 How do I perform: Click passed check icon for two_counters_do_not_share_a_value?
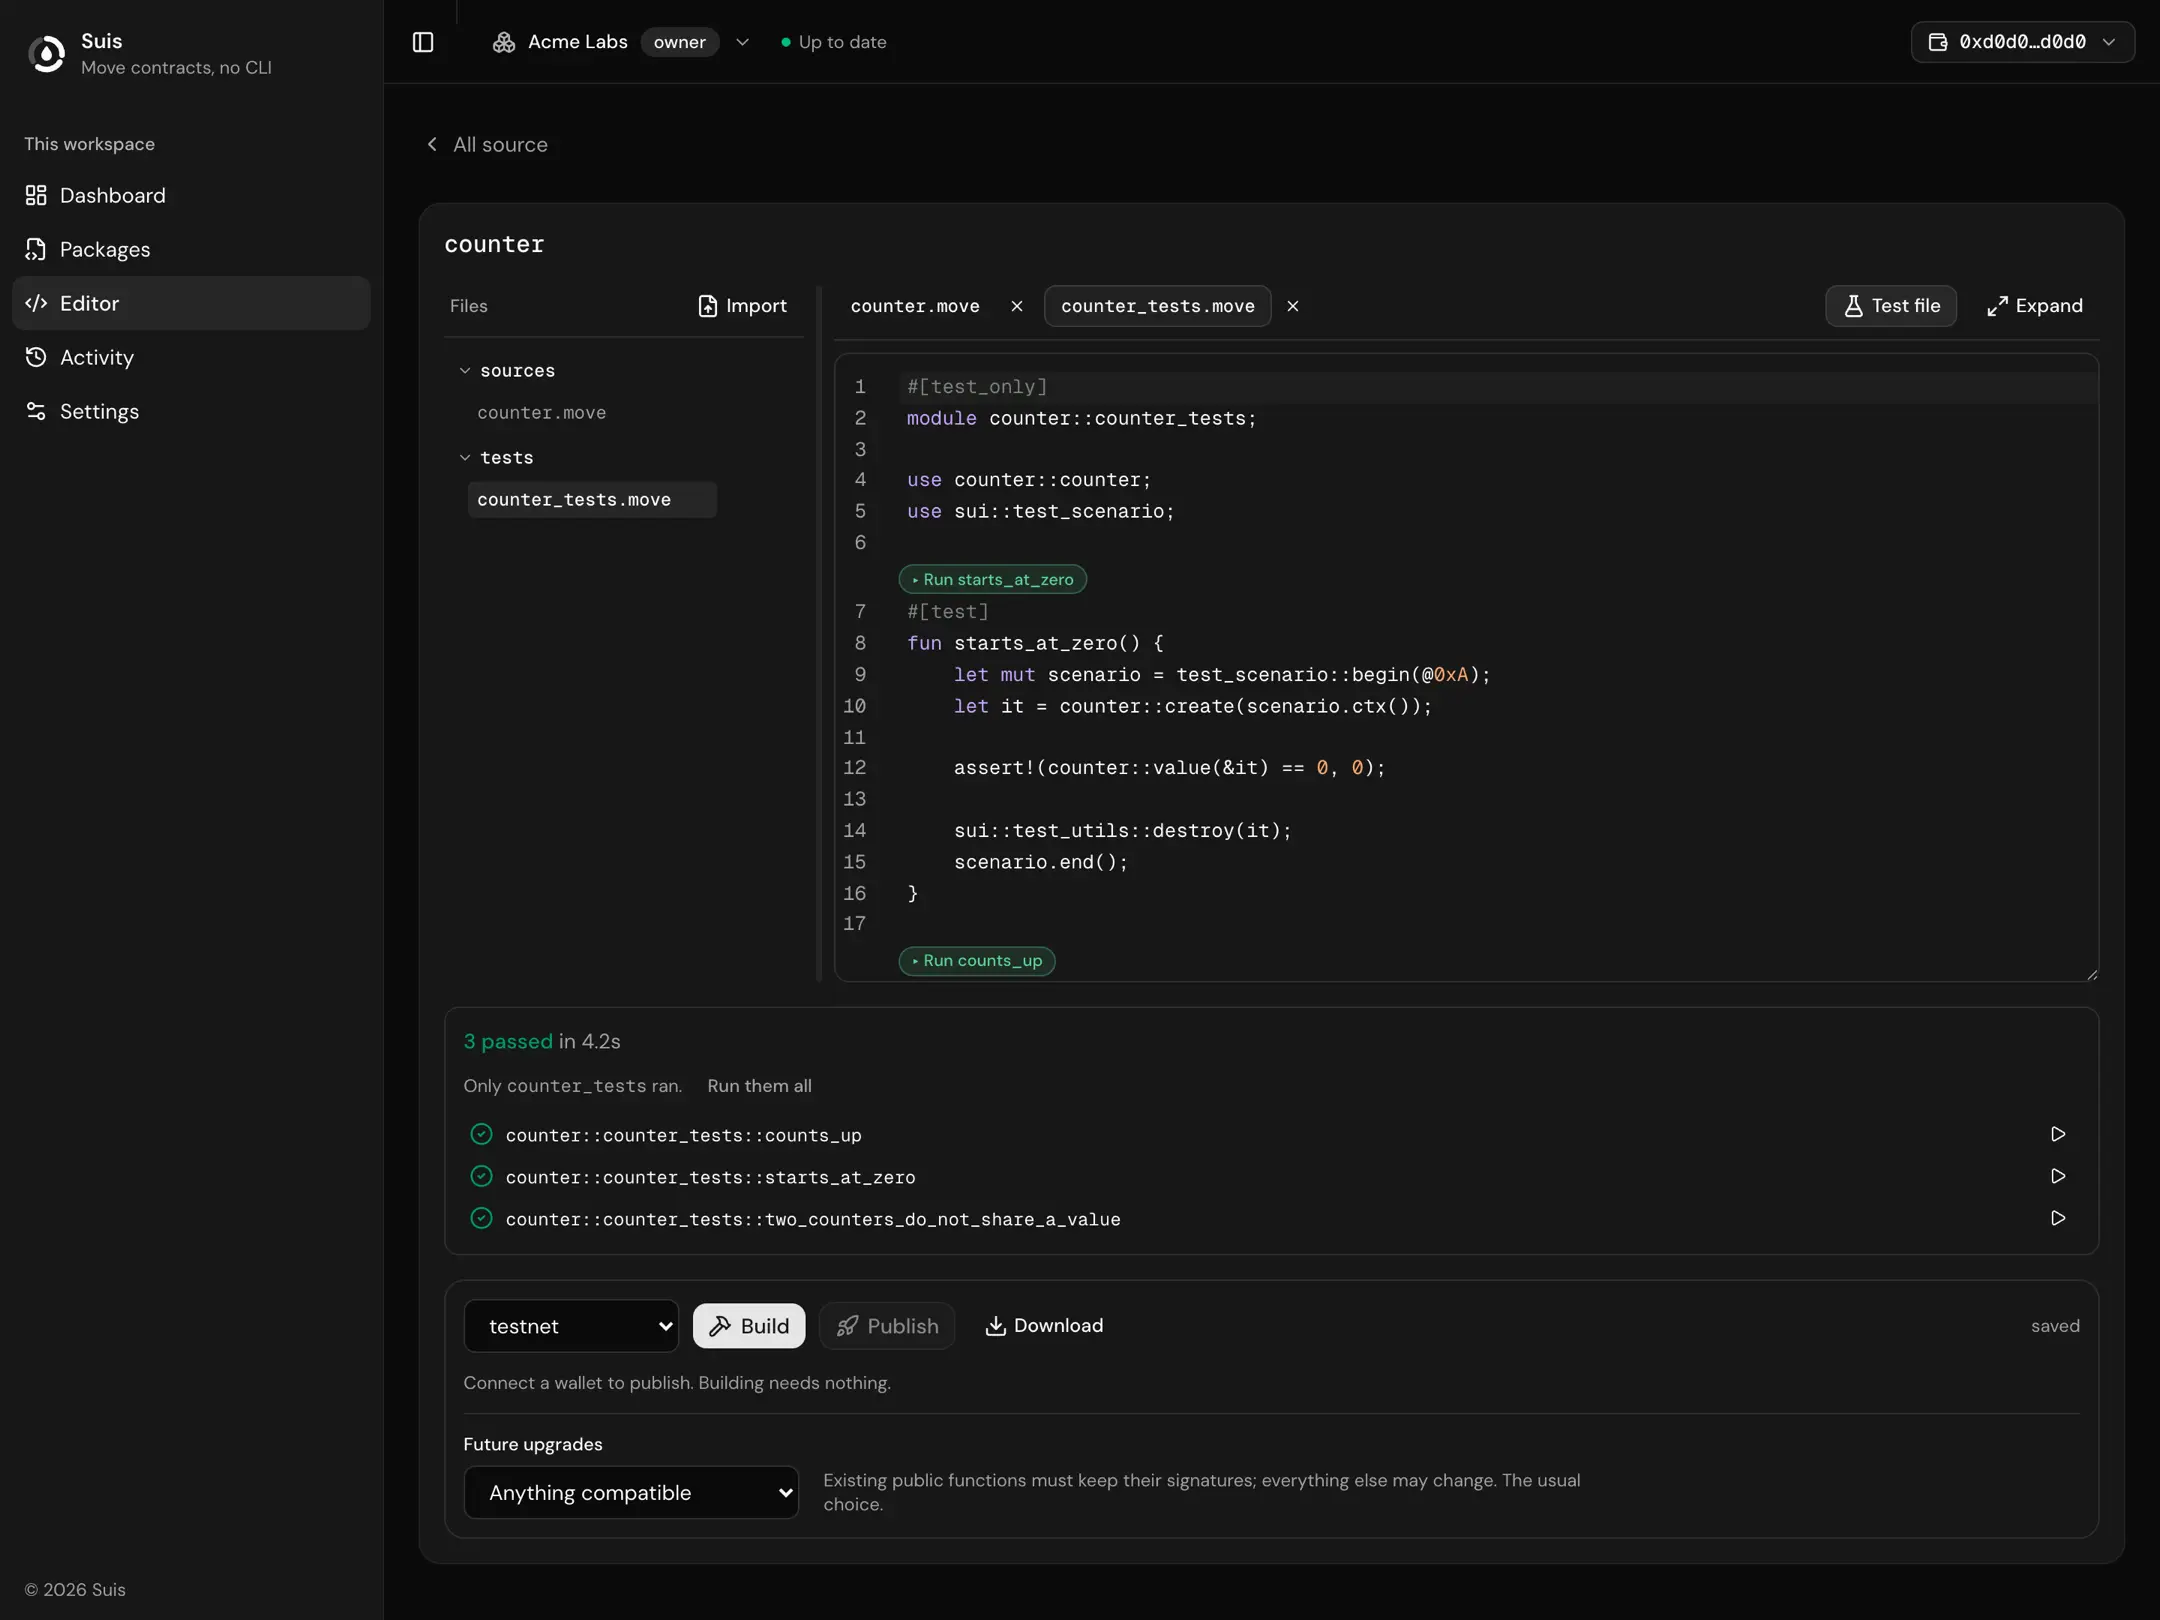coord(481,1218)
